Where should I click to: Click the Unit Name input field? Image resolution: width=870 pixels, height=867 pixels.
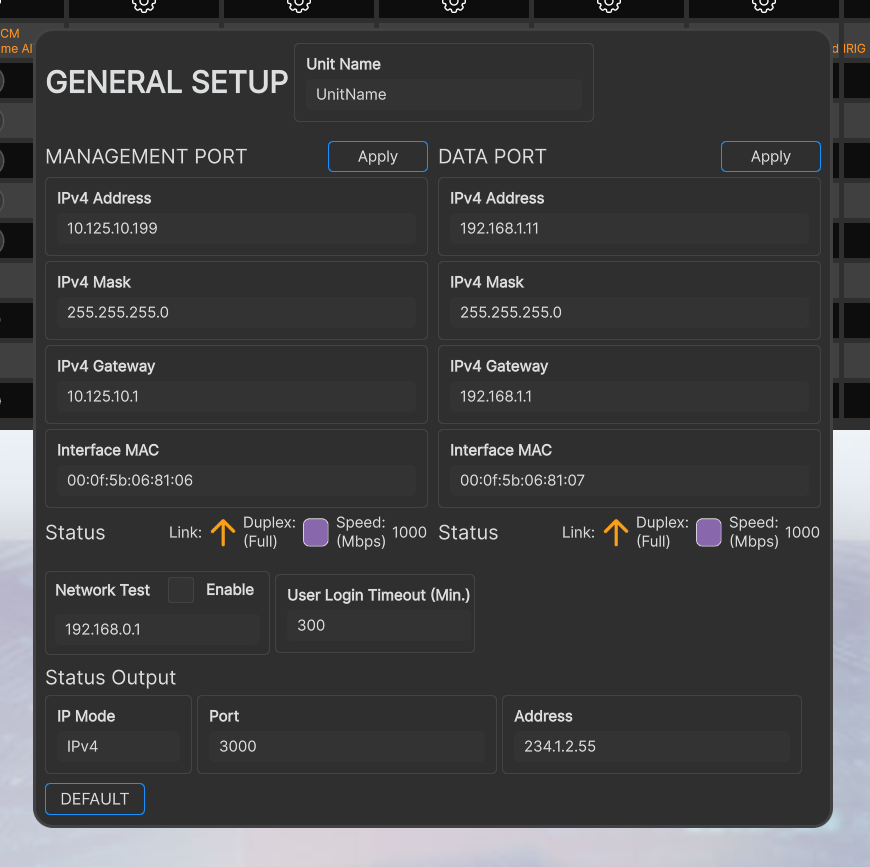pyautogui.click(x=444, y=95)
